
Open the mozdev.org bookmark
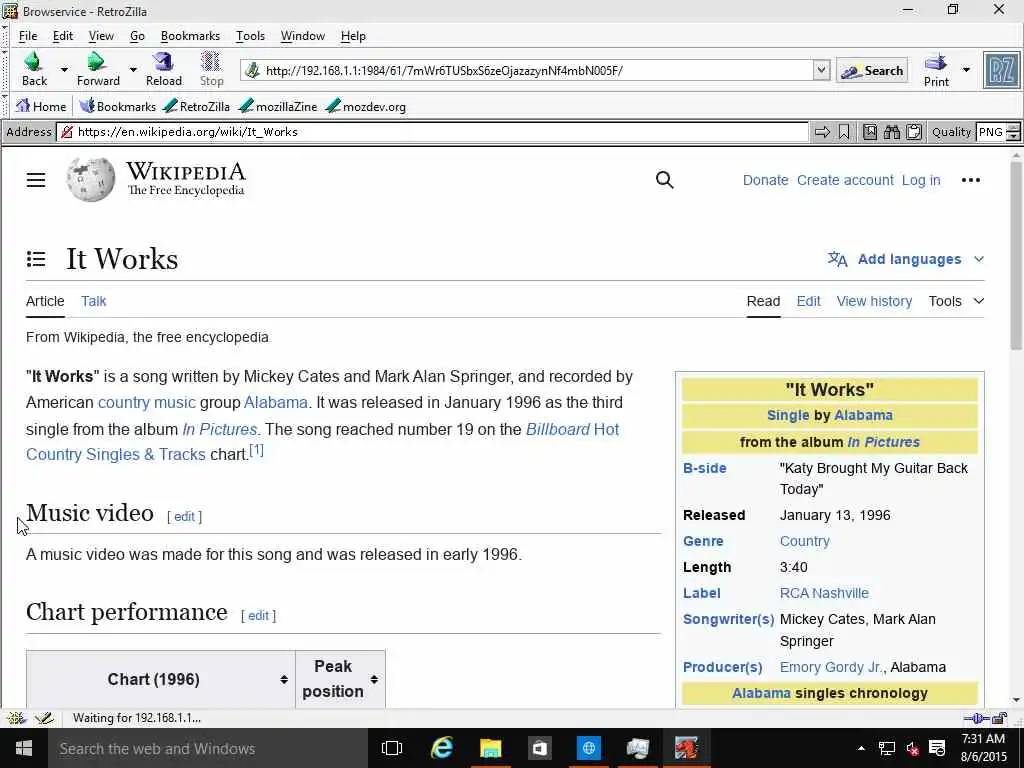pos(366,106)
